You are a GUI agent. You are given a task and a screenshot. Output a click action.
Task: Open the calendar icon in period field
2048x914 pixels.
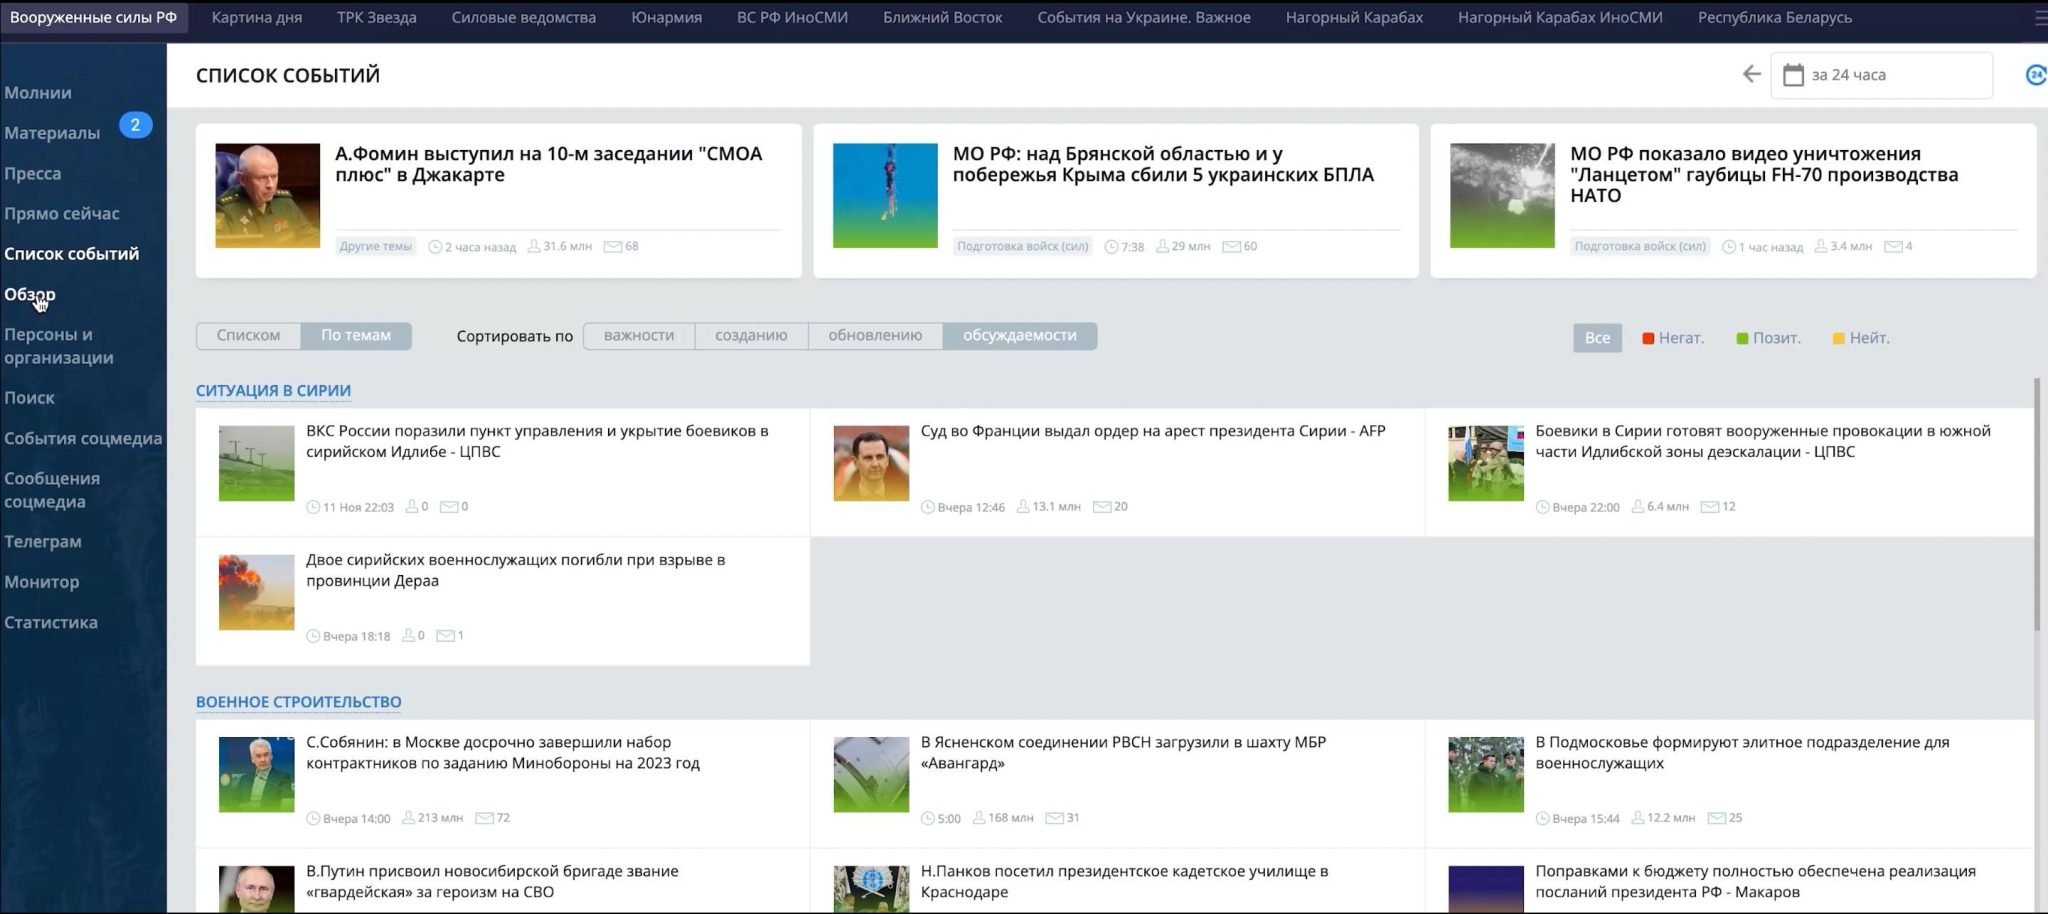point(1793,75)
